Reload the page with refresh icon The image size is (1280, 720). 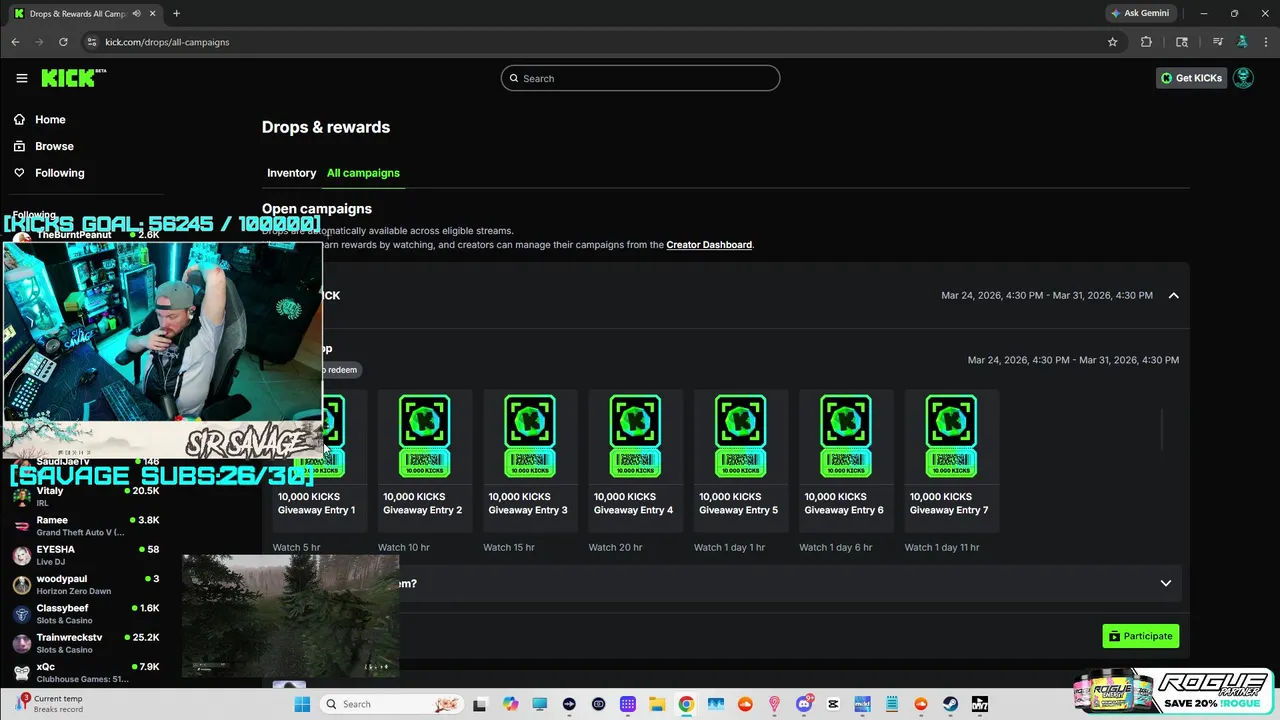[x=63, y=42]
